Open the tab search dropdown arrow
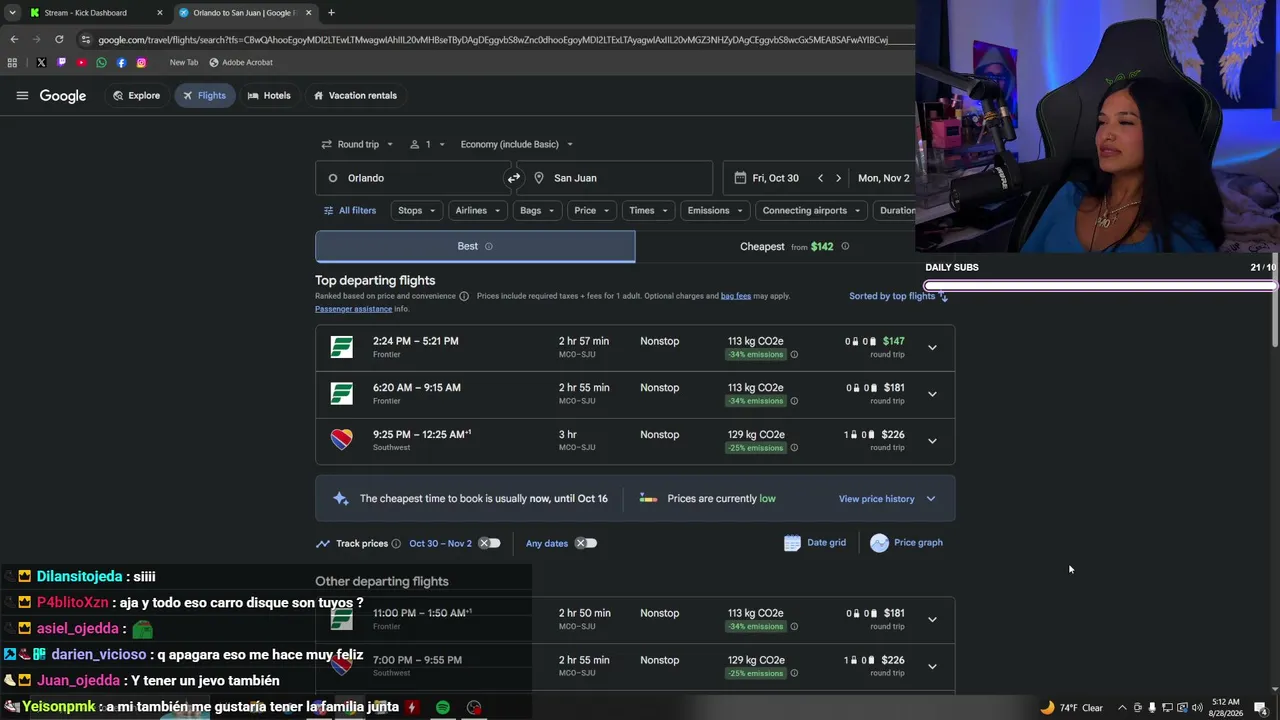Image resolution: width=1280 pixels, height=720 pixels. tap(12, 13)
